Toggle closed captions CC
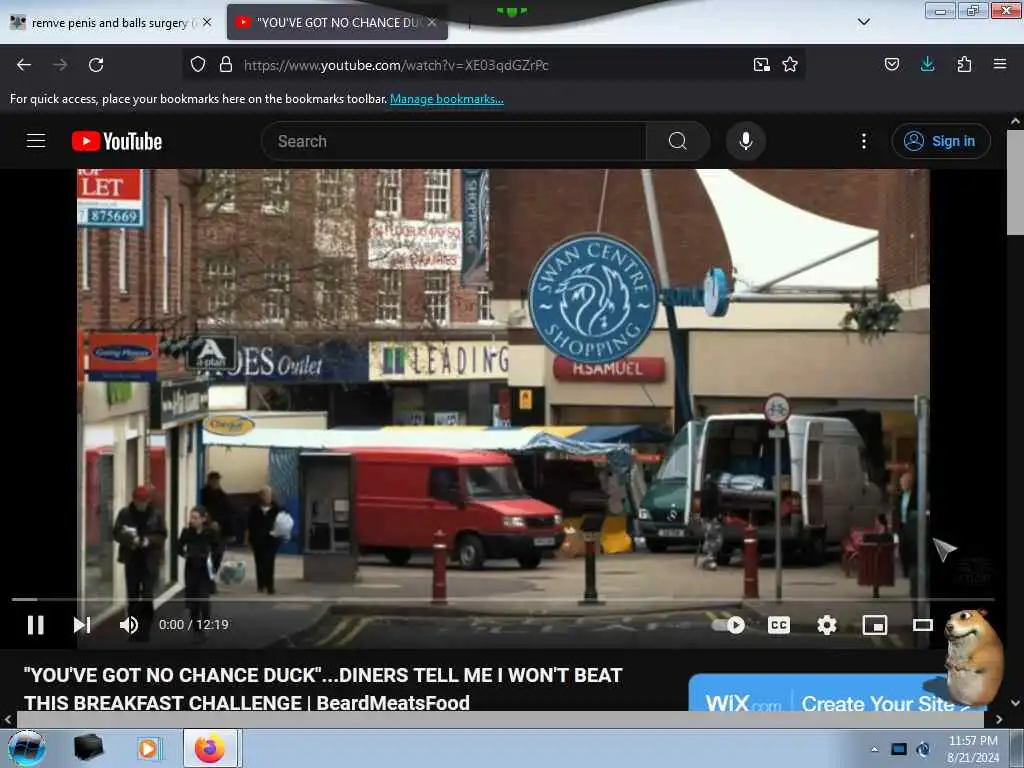The height and width of the screenshot is (768, 1024). pos(778,625)
